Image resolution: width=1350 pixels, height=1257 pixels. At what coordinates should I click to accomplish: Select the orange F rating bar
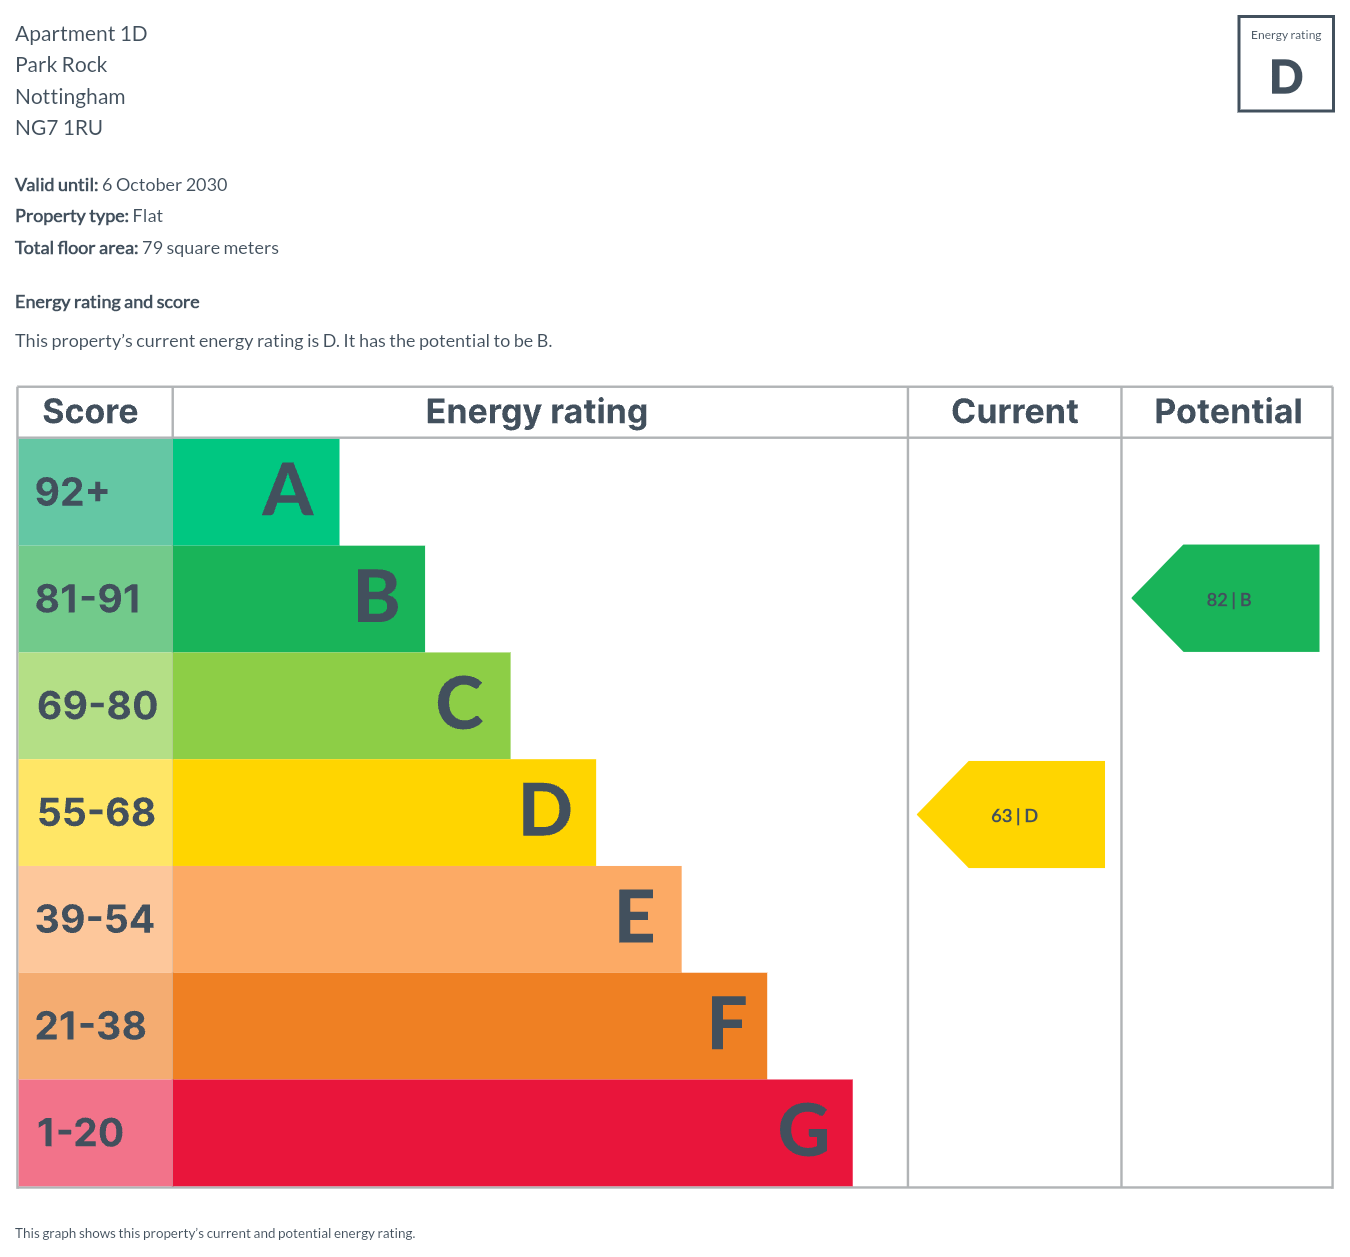469,1026
